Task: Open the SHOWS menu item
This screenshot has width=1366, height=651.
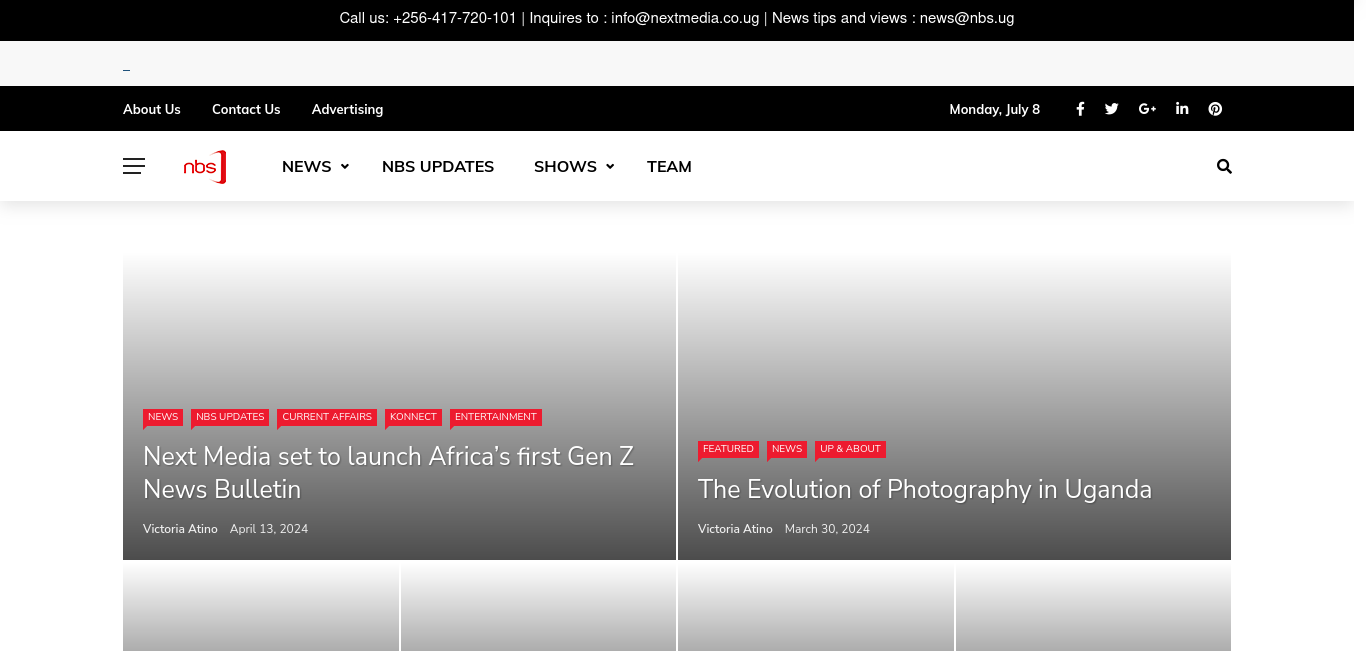Action: pos(565,167)
